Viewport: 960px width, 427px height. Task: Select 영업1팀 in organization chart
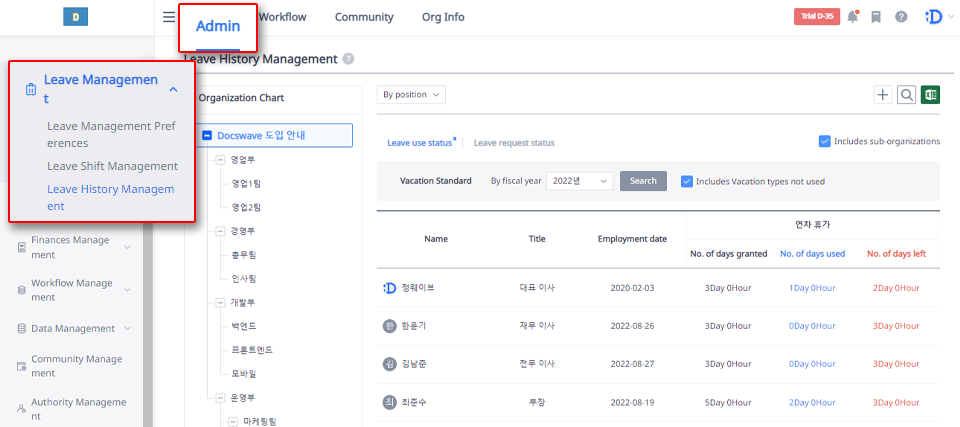coord(246,184)
